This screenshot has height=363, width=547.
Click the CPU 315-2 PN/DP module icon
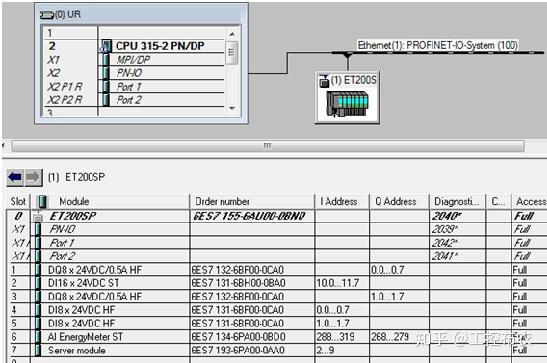(105, 46)
